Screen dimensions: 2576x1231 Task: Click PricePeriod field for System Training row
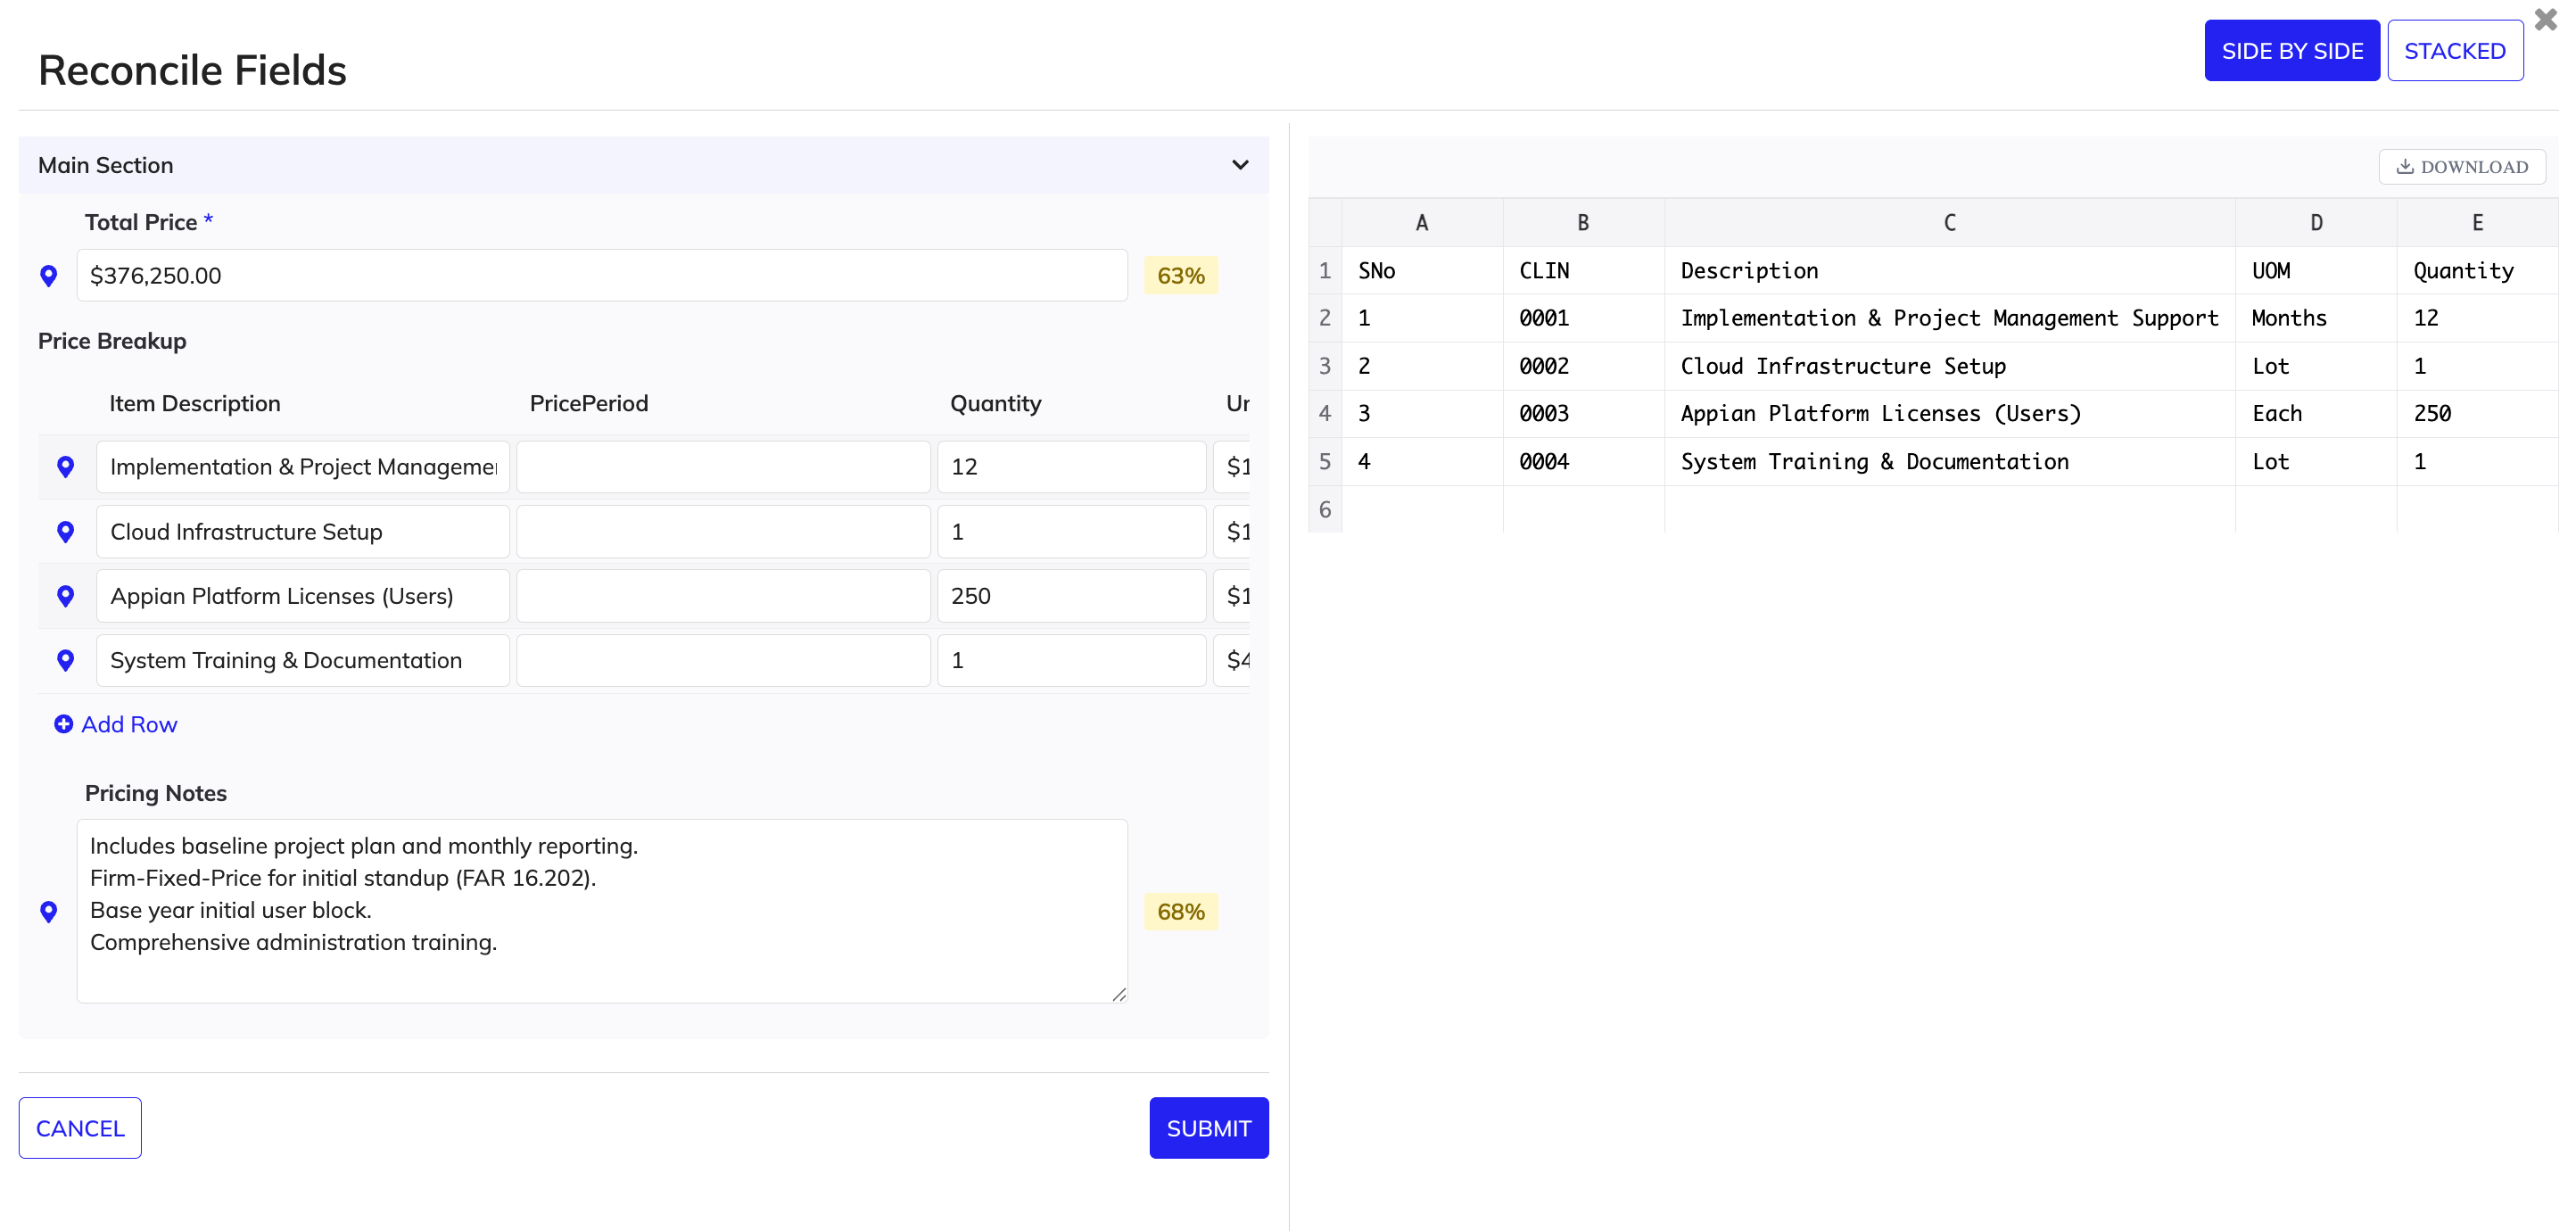(x=723, y=660)
